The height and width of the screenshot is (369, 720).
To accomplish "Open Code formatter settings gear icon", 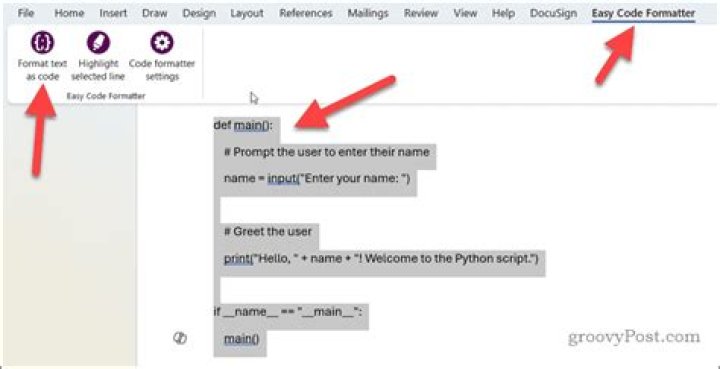I will [162, 43].
